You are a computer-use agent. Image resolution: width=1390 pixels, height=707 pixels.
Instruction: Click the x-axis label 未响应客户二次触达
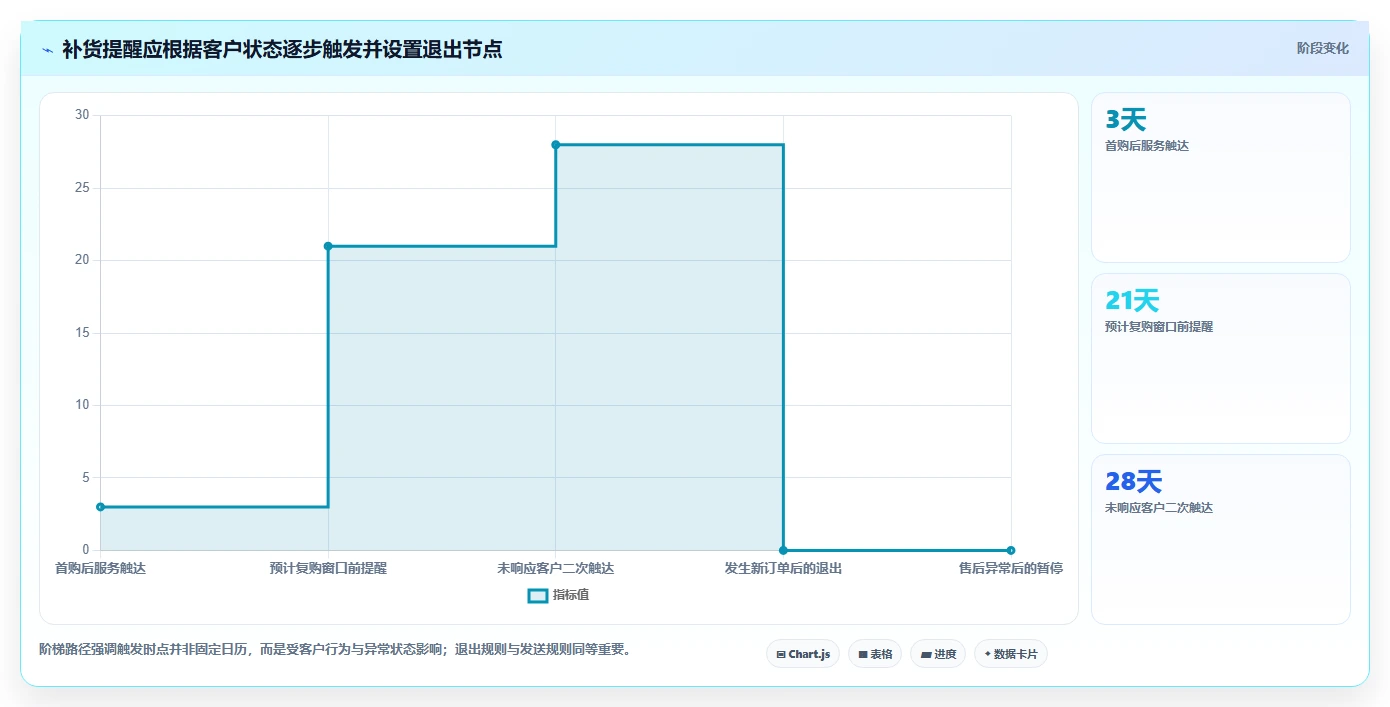(556, 568)
